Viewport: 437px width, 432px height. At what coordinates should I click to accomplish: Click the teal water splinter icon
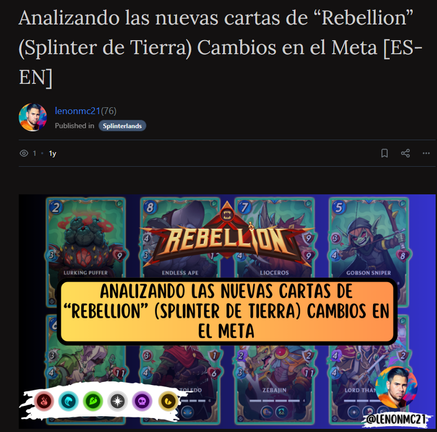tap(68, 401)
